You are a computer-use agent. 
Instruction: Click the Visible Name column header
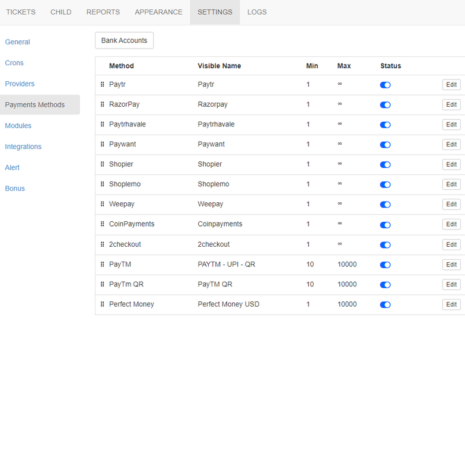coord(219,66)
